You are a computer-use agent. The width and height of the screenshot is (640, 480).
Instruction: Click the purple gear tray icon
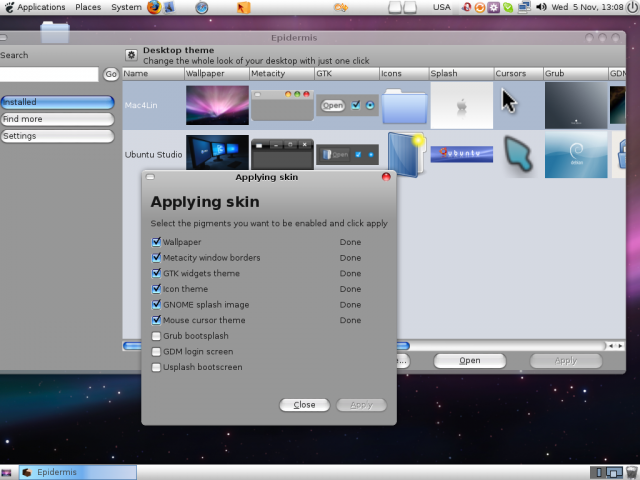[x=493, y=7]
